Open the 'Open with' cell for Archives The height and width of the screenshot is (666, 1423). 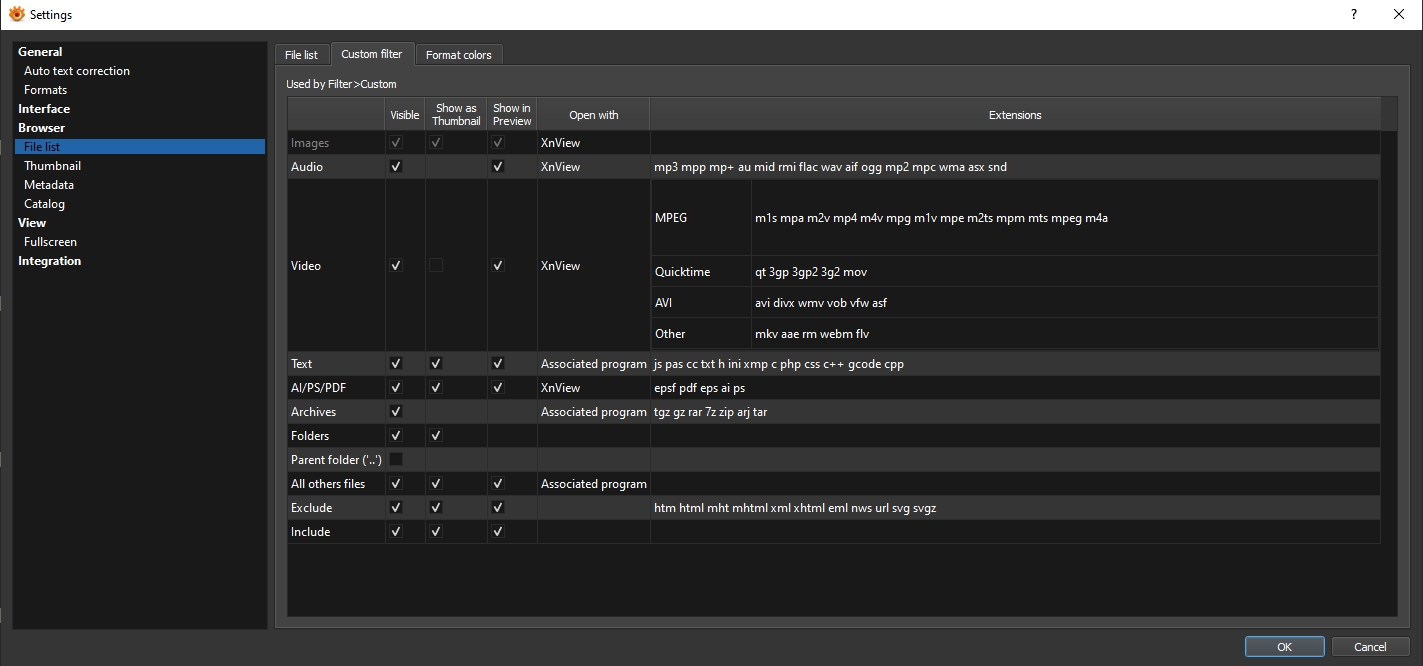coord(593,412)
